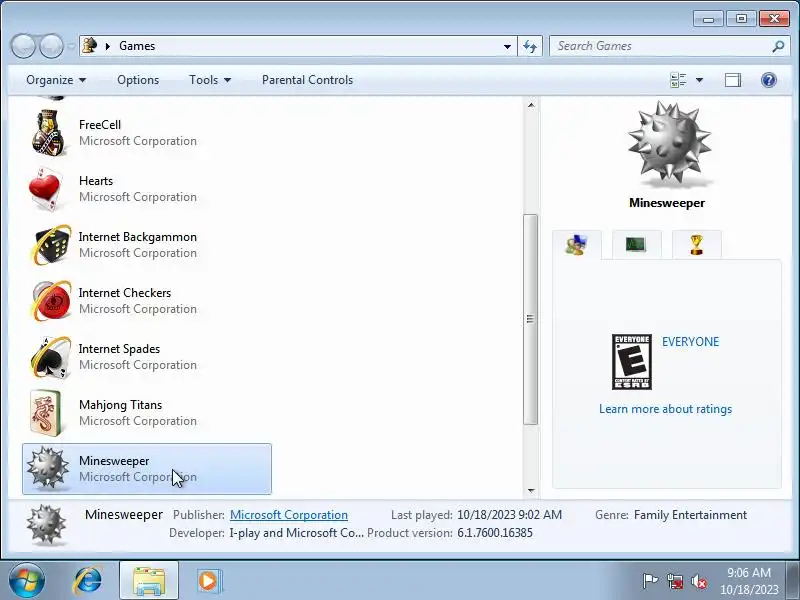Click the large Minesweeper preview image
The image size is (800, 600).
click(x=668, y=145)
